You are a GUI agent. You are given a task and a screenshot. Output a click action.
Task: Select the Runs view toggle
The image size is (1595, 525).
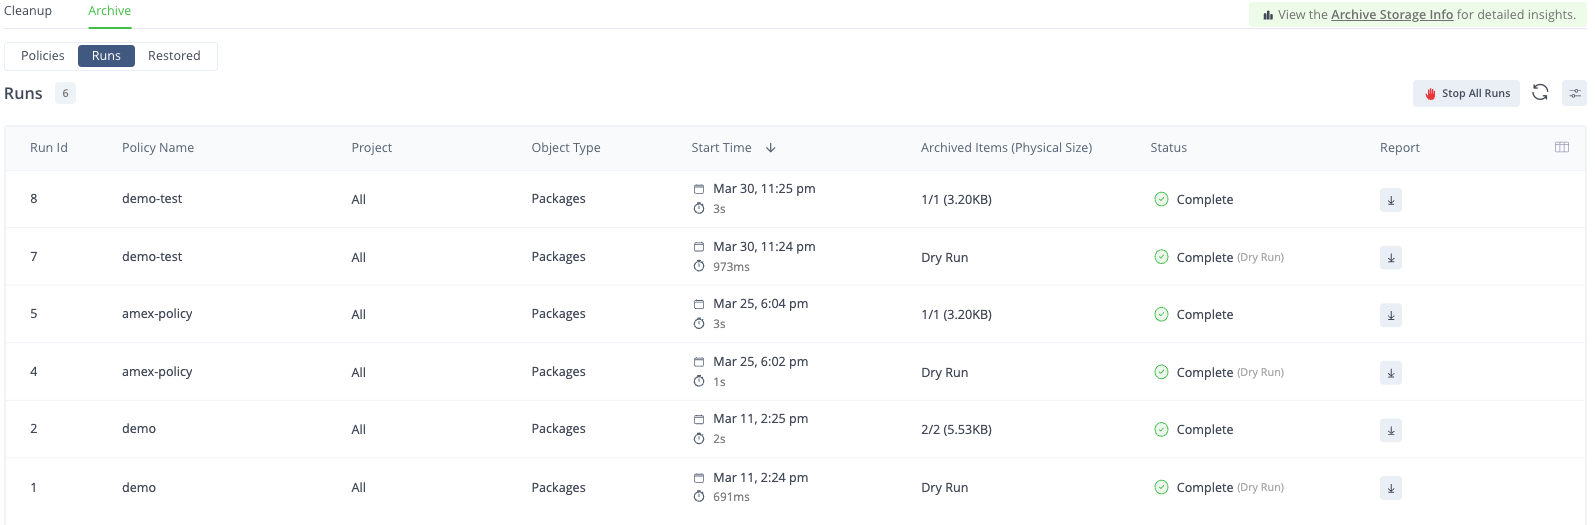coord(106,56)
